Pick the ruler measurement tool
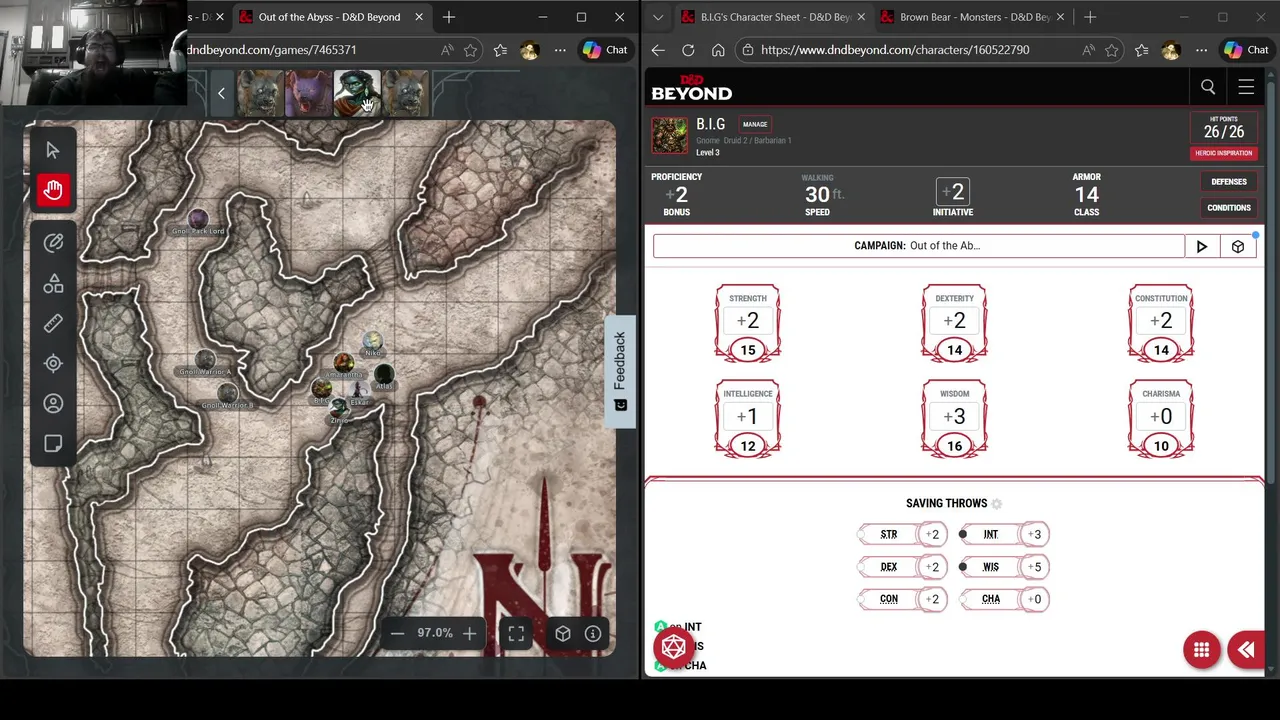Image resolution: width=1280 pixels, height=720 pixels. coord(53,323)
